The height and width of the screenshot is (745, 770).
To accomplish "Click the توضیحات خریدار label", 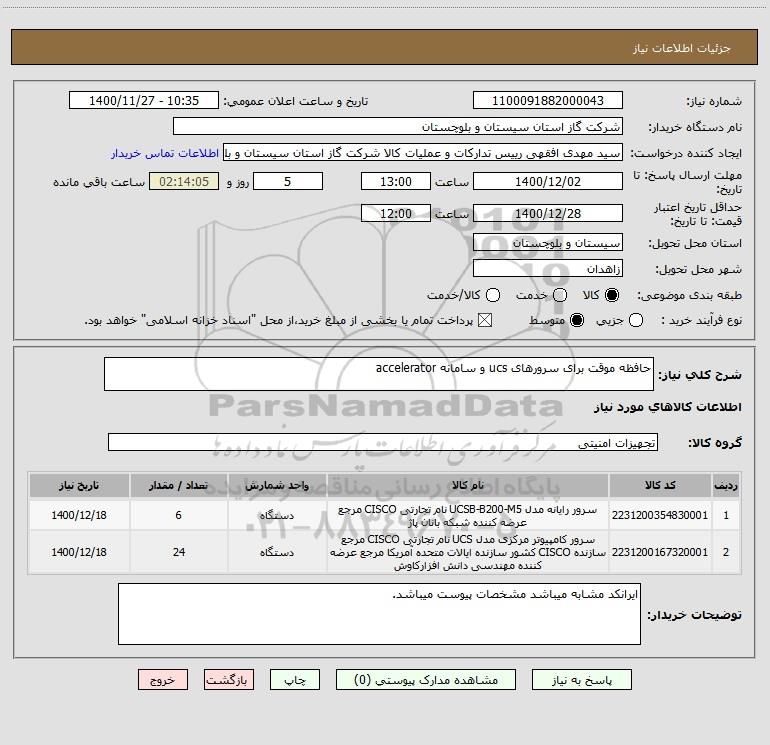I will coord(694,615).
